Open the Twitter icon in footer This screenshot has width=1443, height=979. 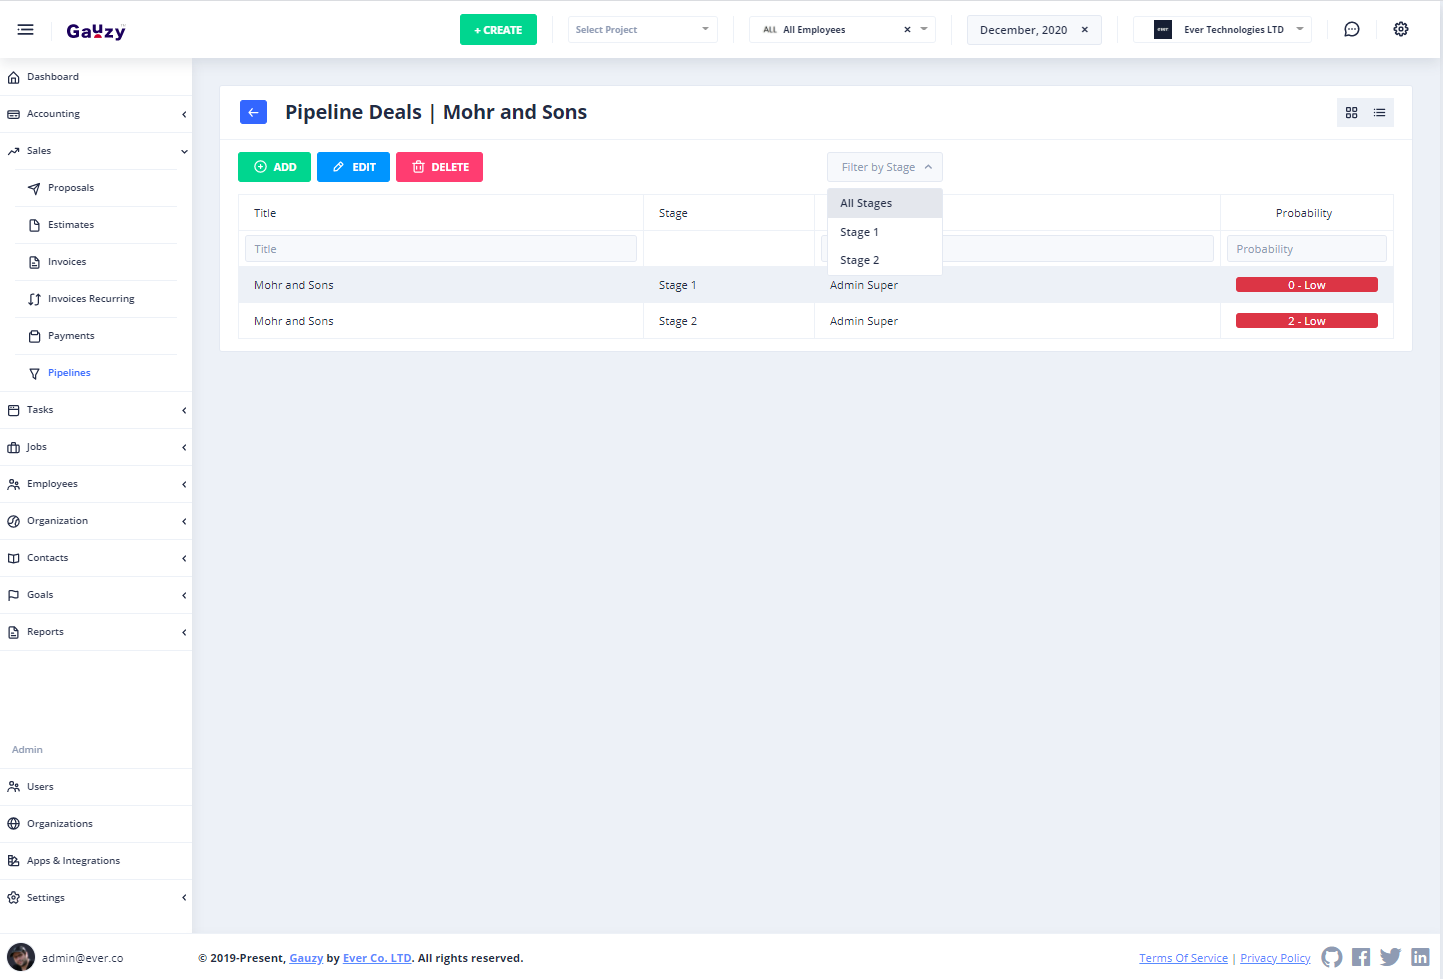1390,957
